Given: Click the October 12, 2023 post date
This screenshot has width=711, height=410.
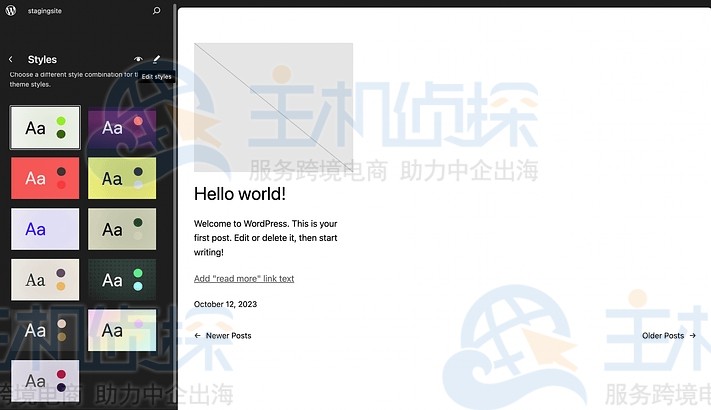Looking at the screenshot, I should tap(225, 304).
